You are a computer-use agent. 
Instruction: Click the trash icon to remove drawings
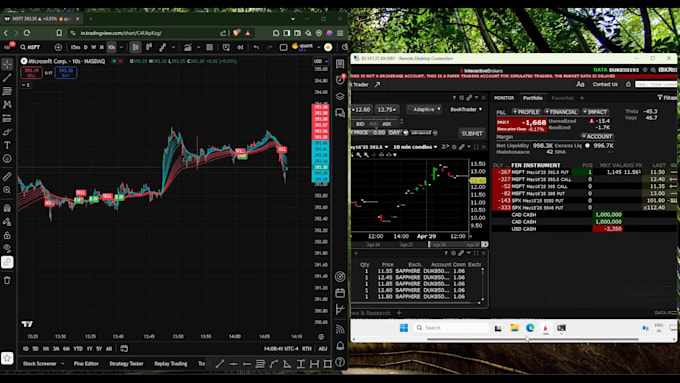point(7,280)
